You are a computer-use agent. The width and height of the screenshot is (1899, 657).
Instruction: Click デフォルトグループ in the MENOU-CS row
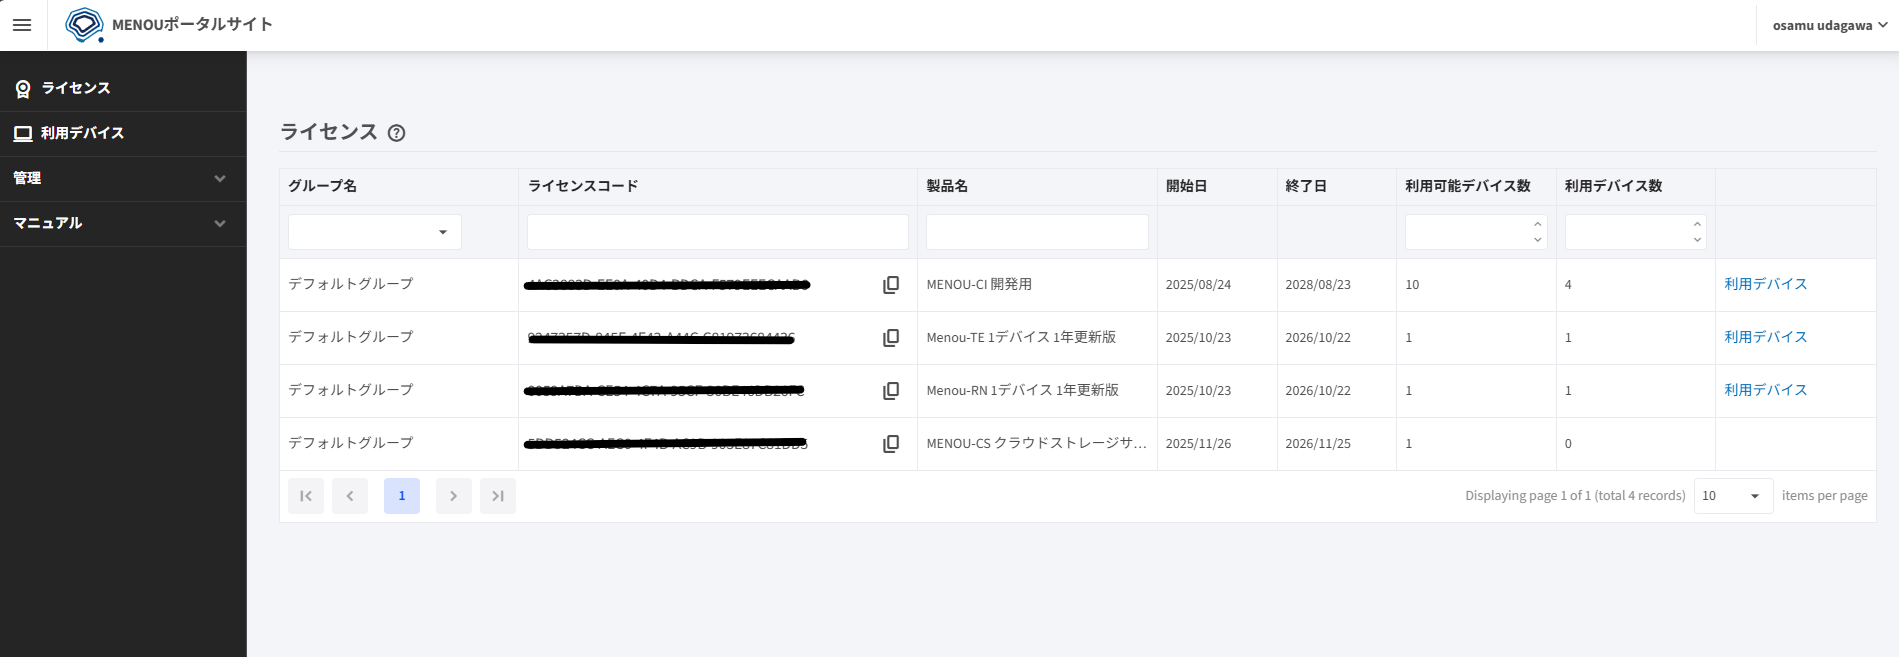(351, 443)
